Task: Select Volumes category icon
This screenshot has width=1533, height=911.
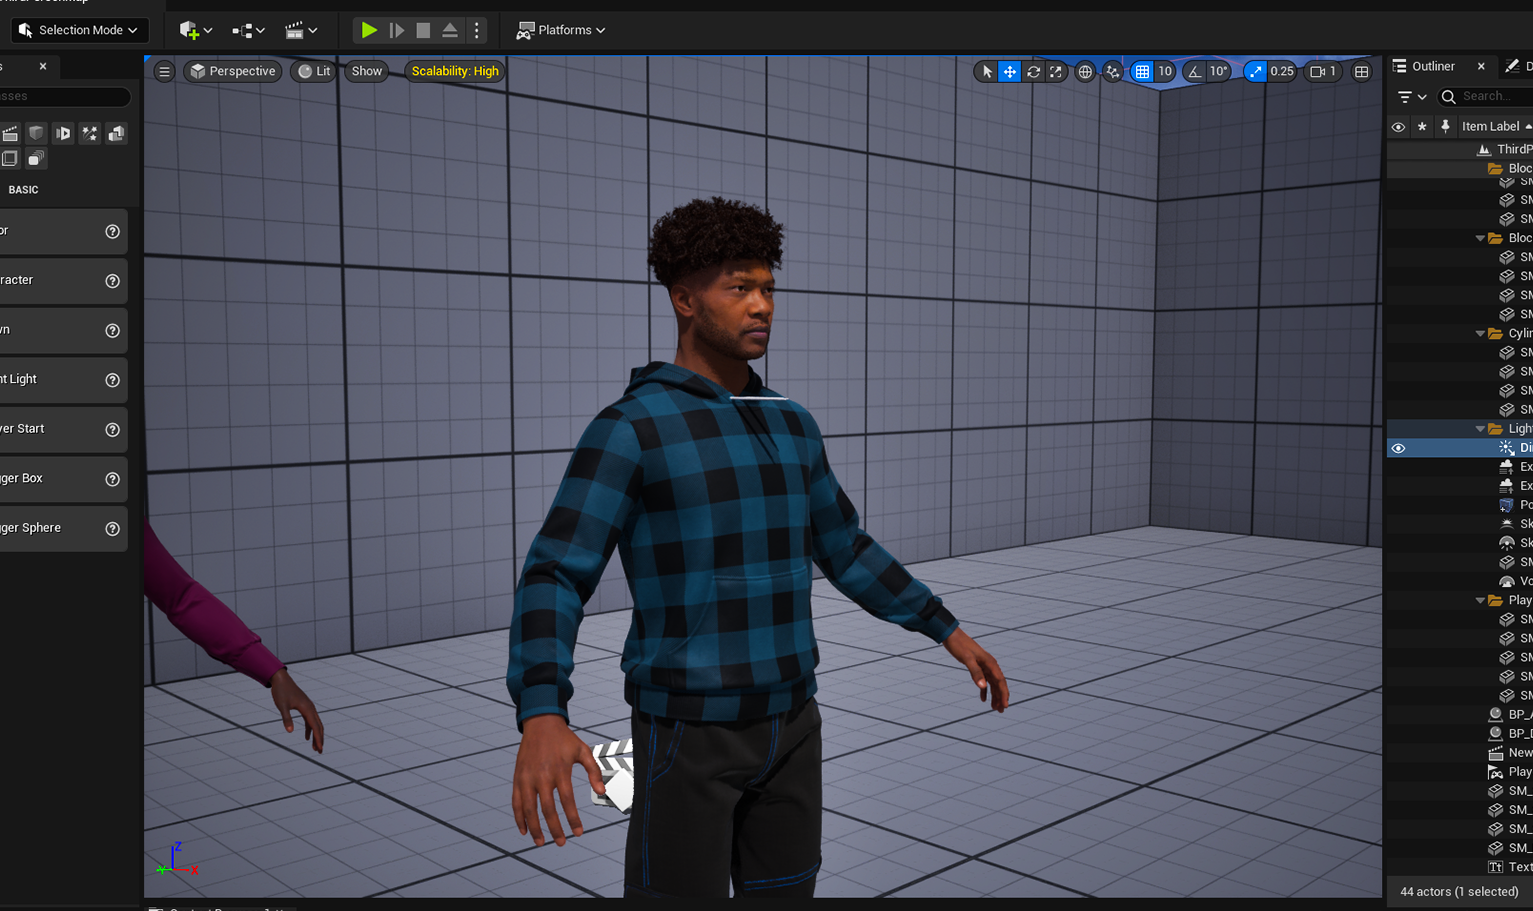Action: click(10, 159)
